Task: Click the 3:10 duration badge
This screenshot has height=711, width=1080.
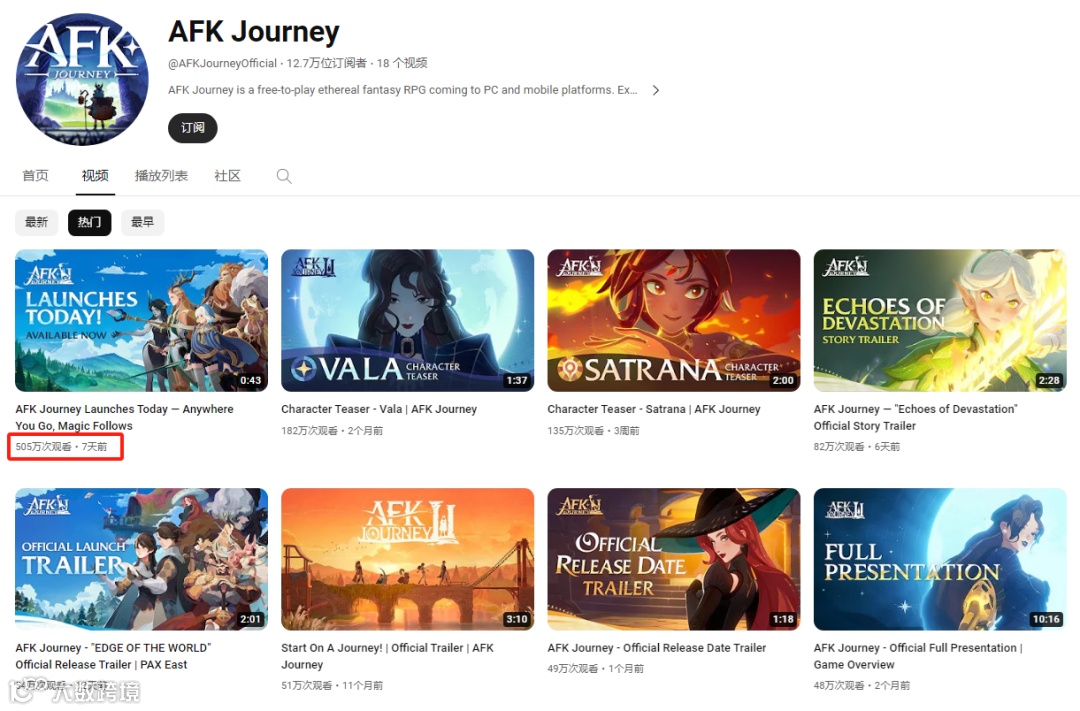Action: (517, 619)
